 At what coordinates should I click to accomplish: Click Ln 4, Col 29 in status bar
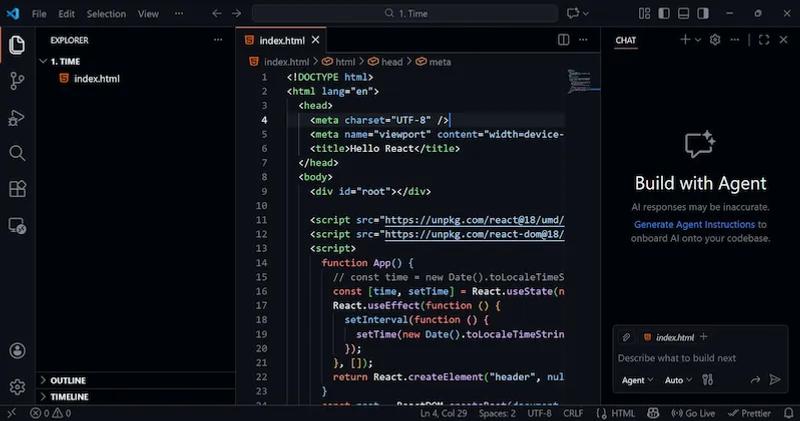(443, 413)
